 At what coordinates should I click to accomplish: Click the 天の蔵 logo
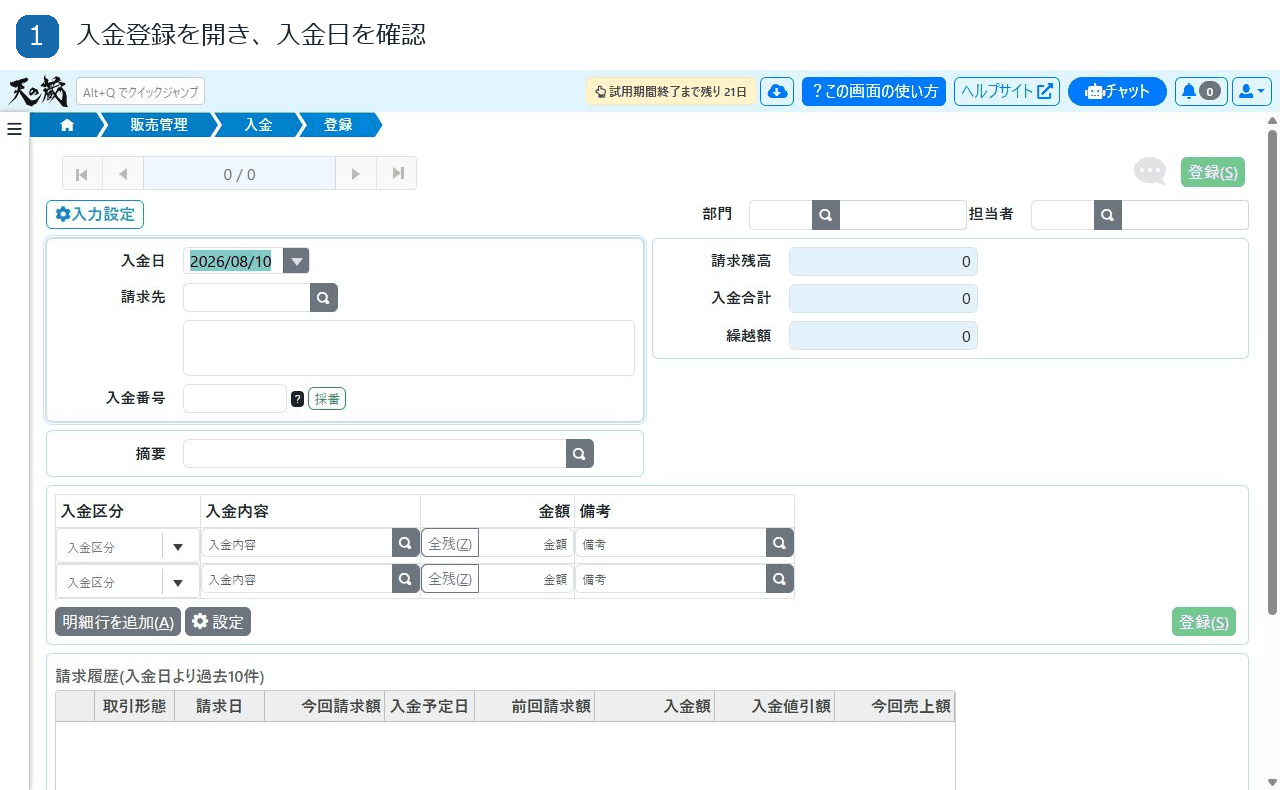tap(38, 92)
